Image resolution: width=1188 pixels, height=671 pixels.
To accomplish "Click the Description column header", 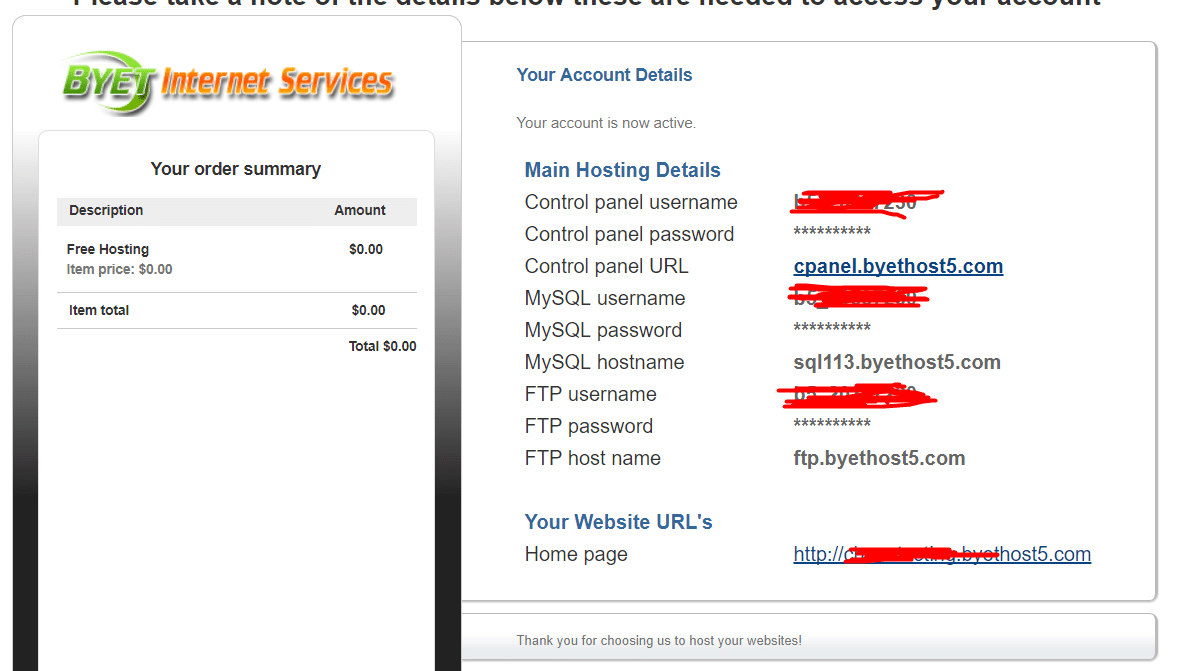I will click(106, 210).
